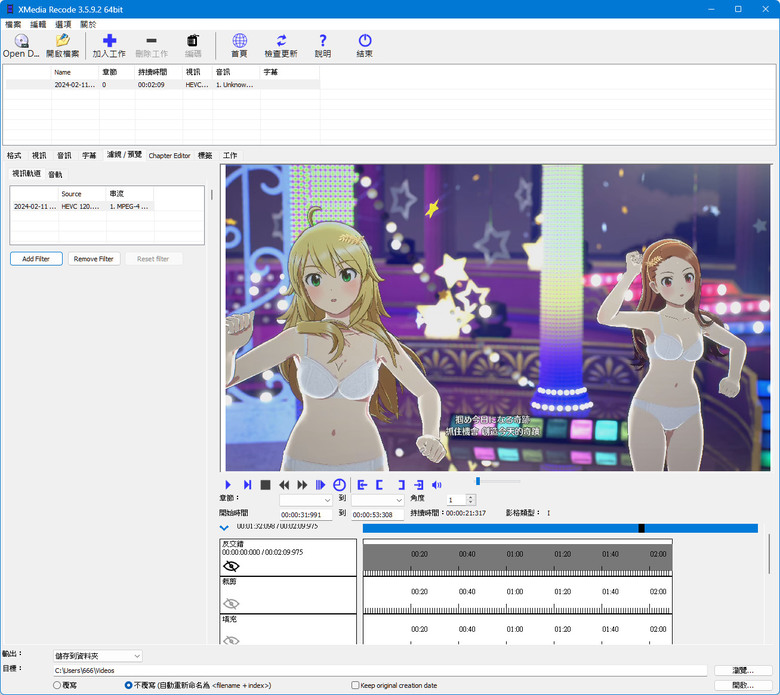Click the end time 00:00:53:308 field
This screenshot has width=780, height=695.
(x=378, y=514)
